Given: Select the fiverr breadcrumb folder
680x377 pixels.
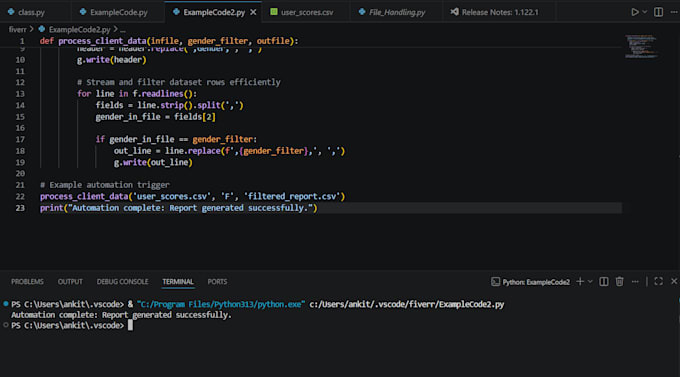Looking at the screenshot, I should pyautogui.click(x=18, y=30).
